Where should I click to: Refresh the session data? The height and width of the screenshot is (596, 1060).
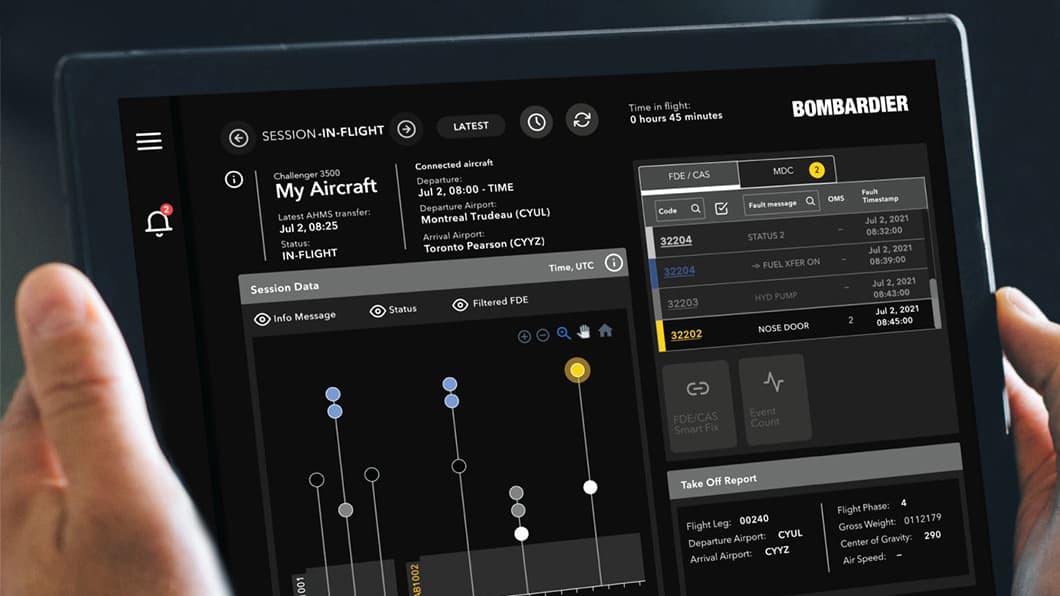[x=581, y=120]
